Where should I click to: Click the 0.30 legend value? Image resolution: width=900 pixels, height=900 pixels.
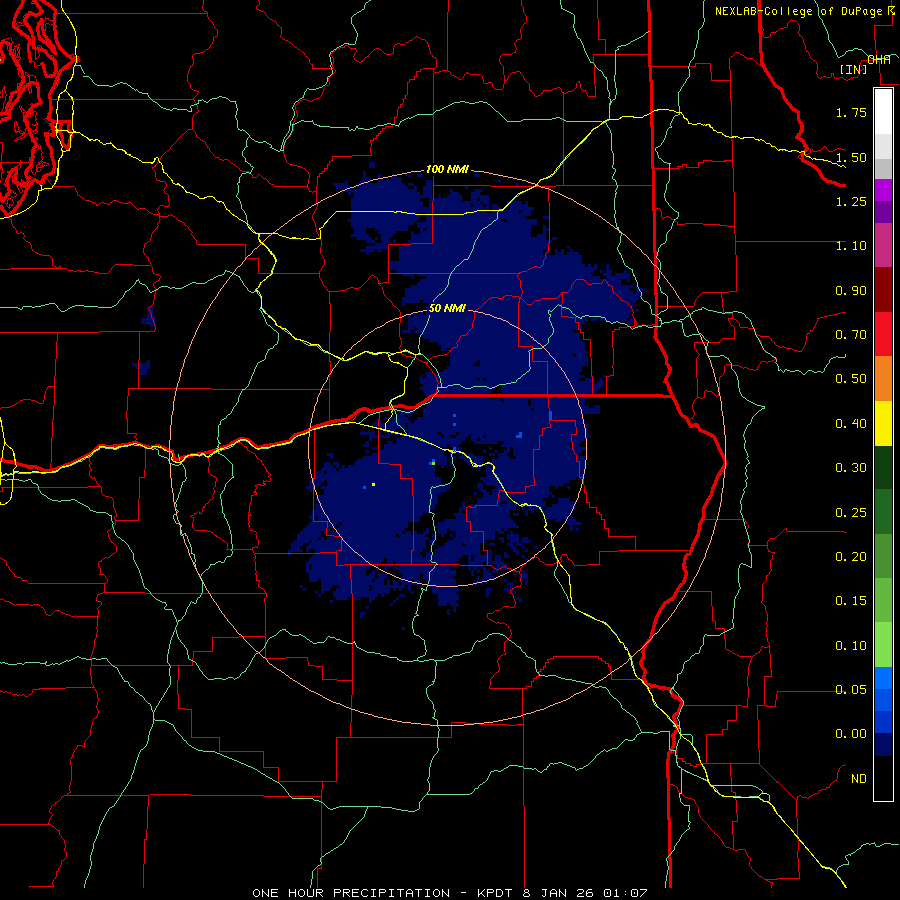point(851,468)
